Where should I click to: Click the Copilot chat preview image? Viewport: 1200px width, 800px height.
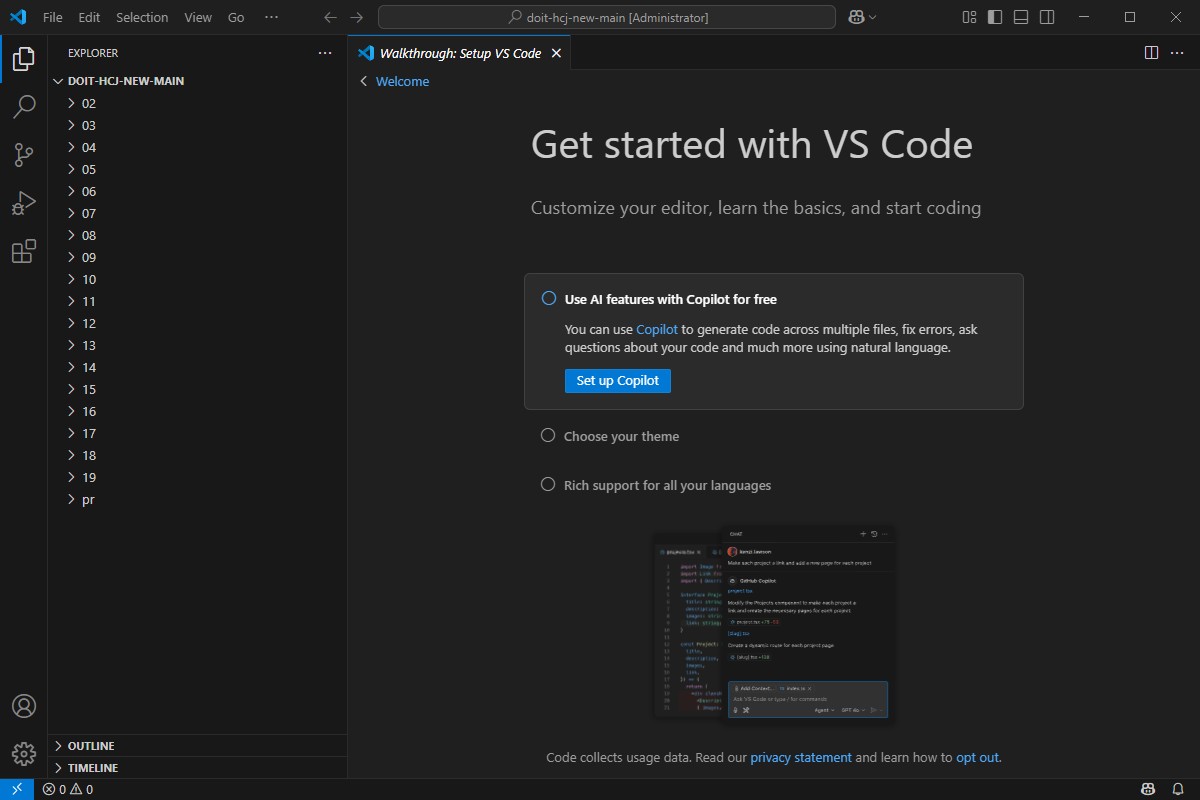pyautogui.click(x=773, y=623)
